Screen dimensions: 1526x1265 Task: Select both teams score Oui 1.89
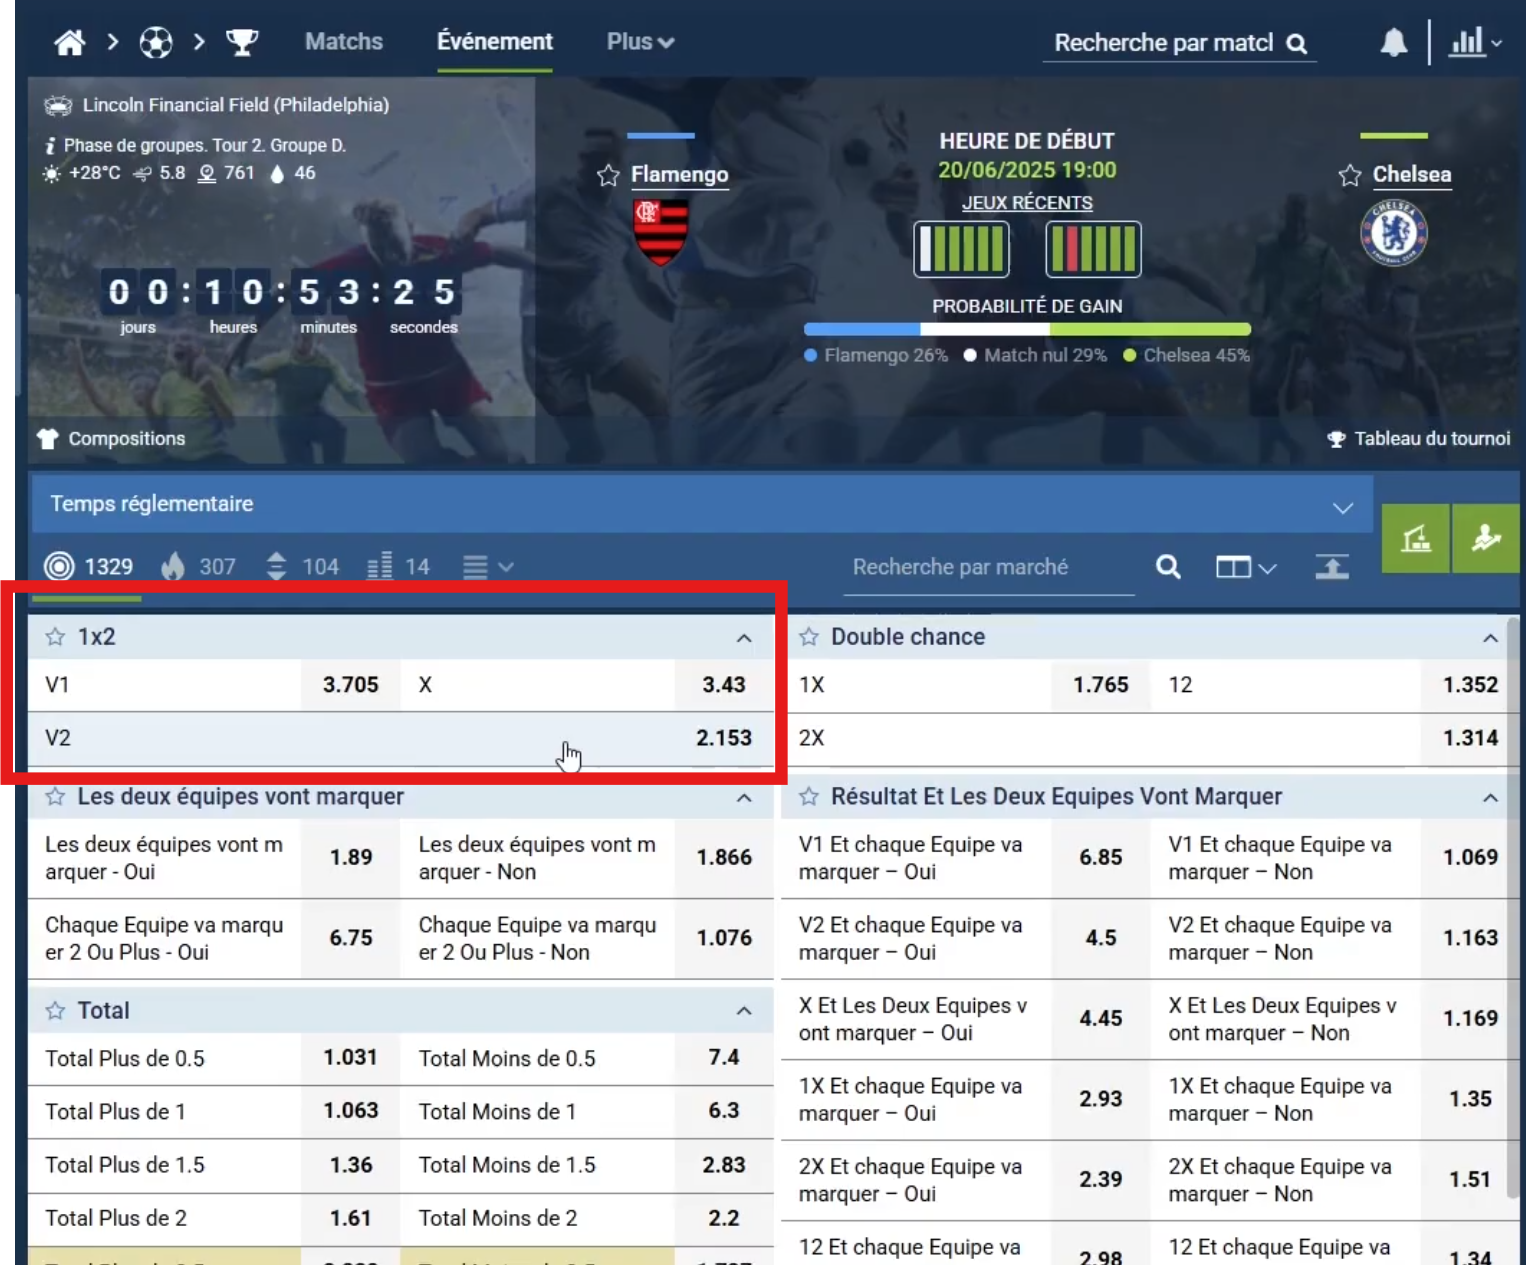pyautogui.click(x=350, y=858)
